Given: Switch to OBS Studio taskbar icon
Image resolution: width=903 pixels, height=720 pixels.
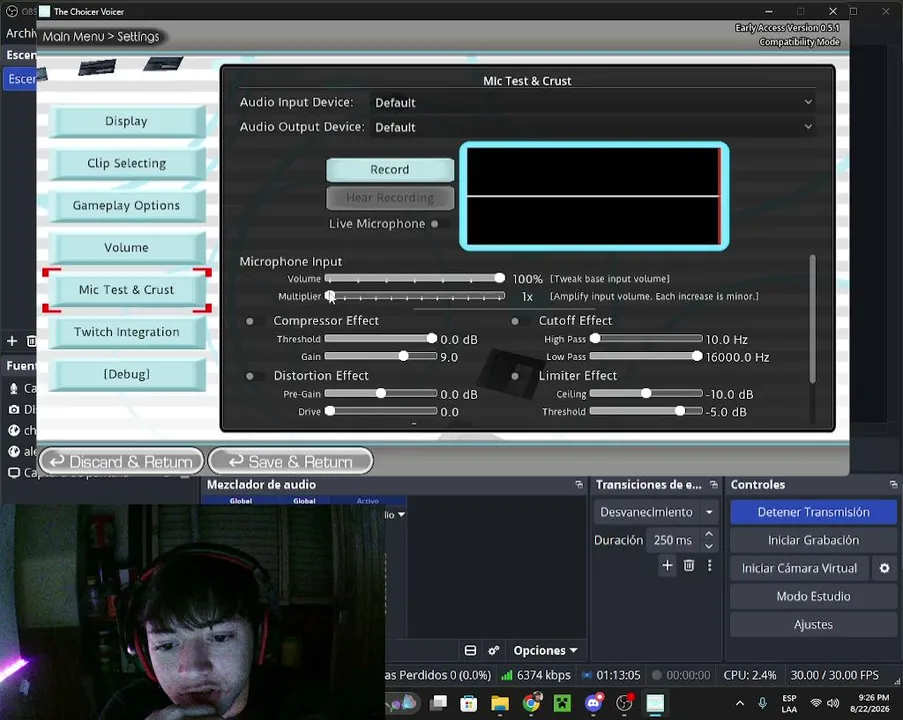Looking at the screenshot, I should coord(624,703).
